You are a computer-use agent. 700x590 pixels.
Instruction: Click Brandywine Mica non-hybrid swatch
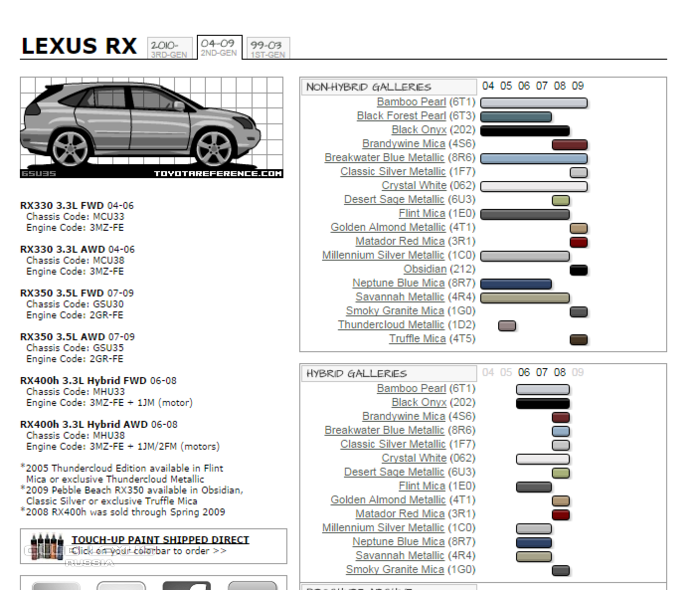570,145
